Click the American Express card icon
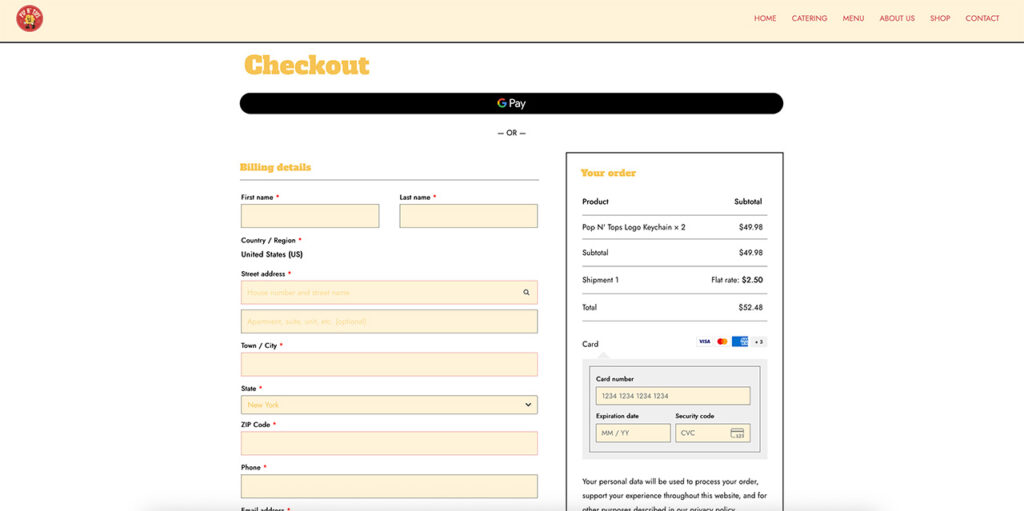The height and width of the screenshot is (511, 1024). click(x=740, y=342)
